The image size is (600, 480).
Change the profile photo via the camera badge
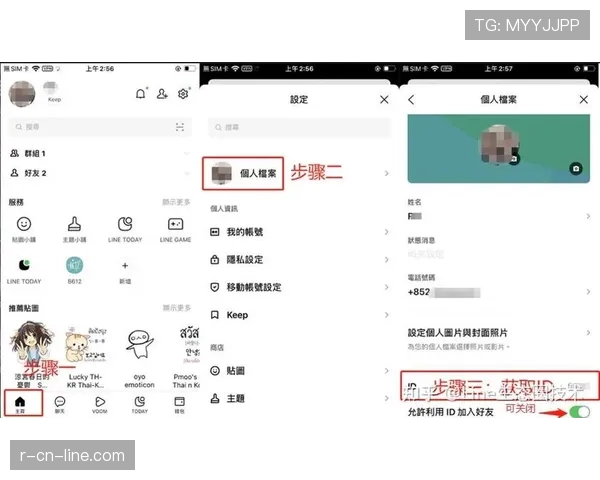point(514,158)
